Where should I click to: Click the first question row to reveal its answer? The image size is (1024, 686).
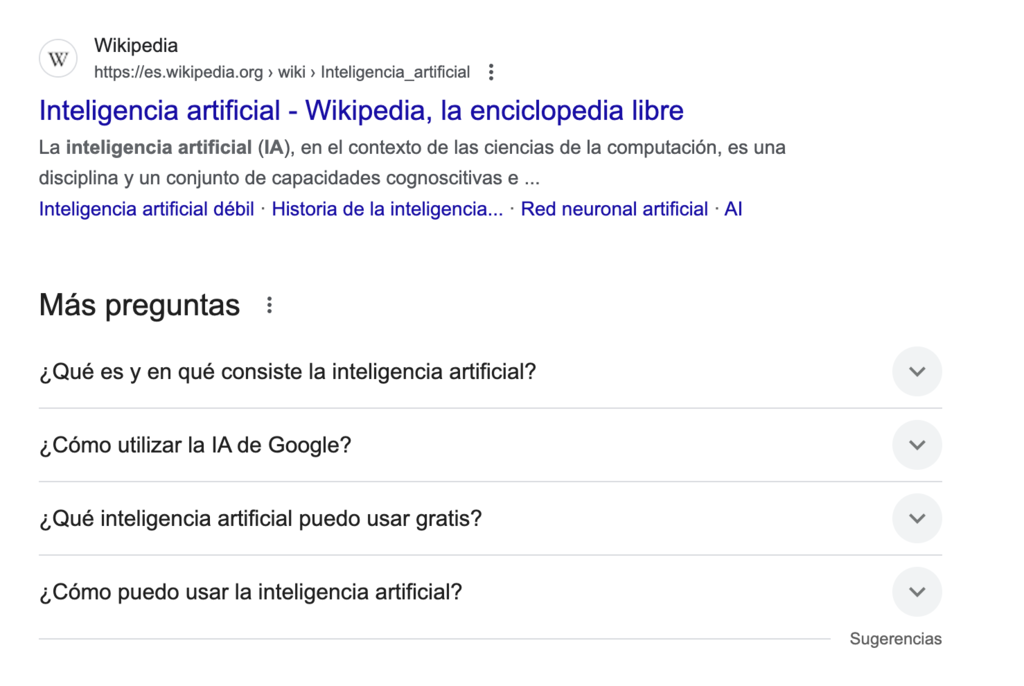(287, 371)
